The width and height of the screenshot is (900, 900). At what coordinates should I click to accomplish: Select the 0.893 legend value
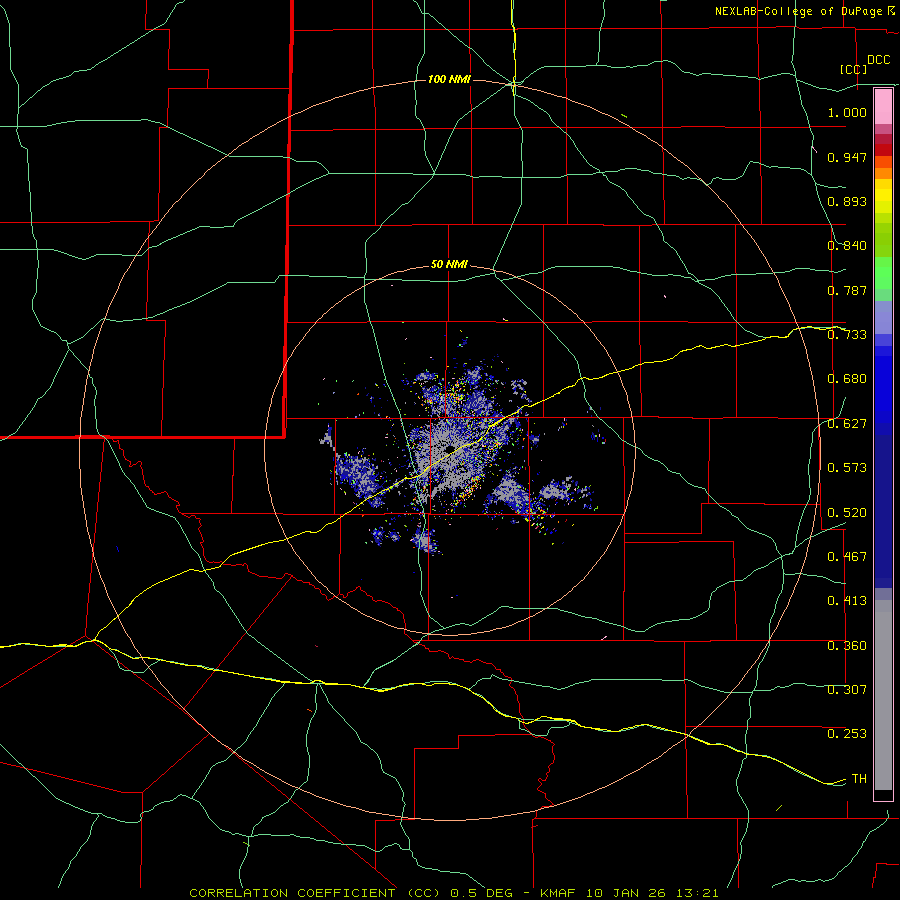[847, 201]
